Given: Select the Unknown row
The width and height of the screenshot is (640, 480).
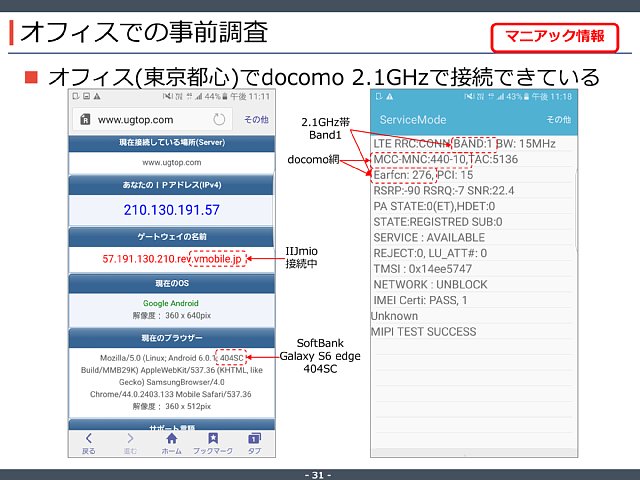Looking at the screenshot, I should [473, 316].
